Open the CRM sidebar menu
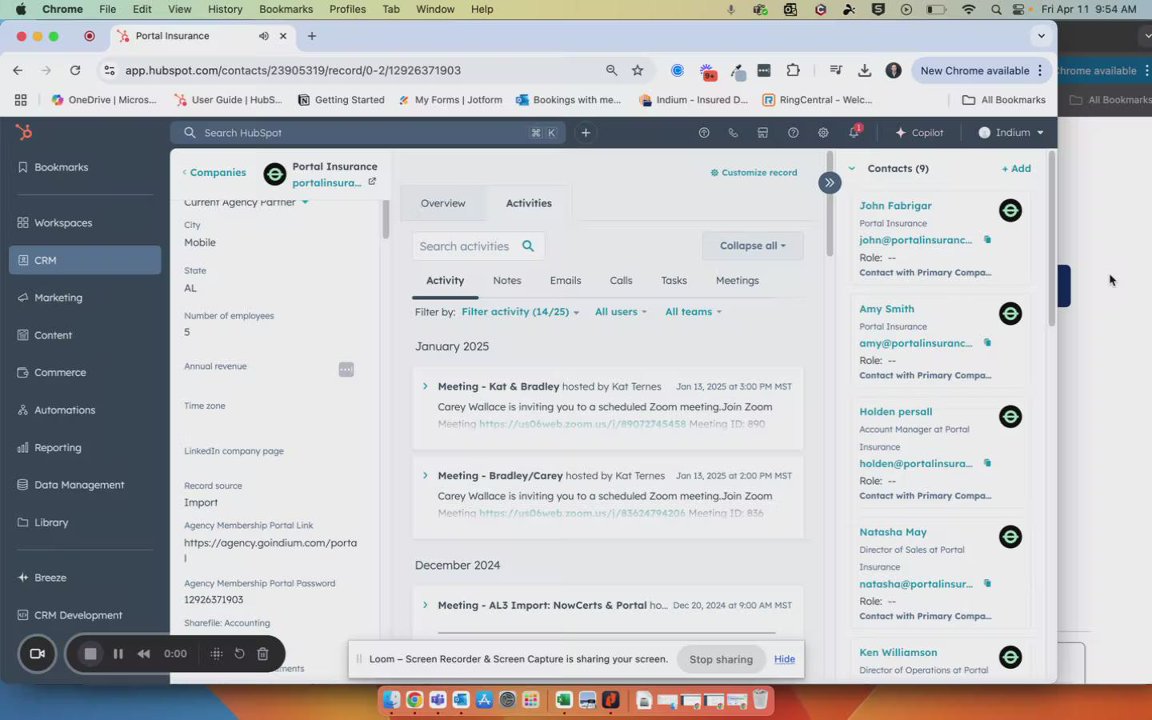This screenshot has width=1152, height=720. coord(84,260)
